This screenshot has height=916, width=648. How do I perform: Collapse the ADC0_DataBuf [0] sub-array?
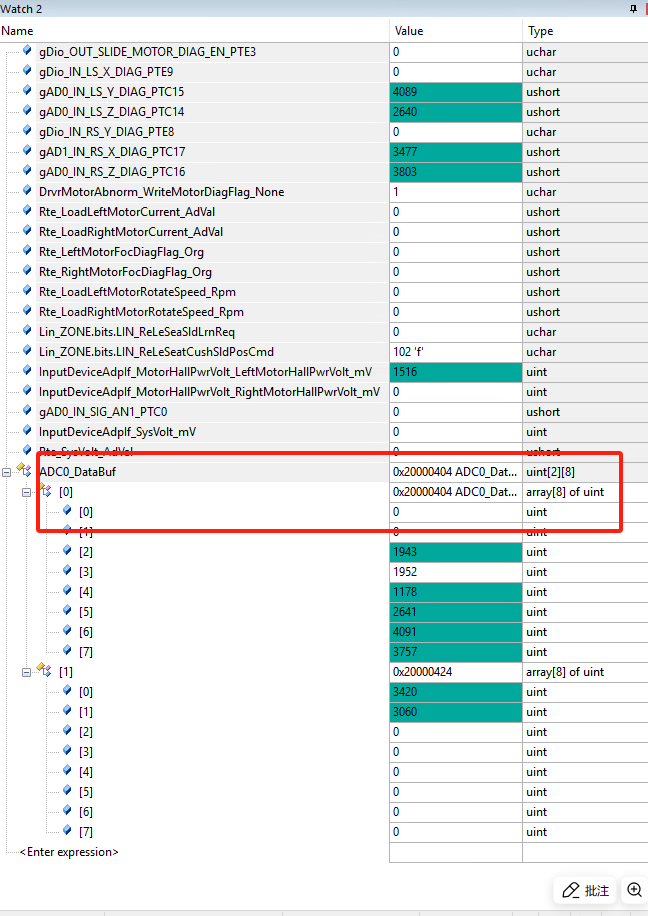point(26,492)
